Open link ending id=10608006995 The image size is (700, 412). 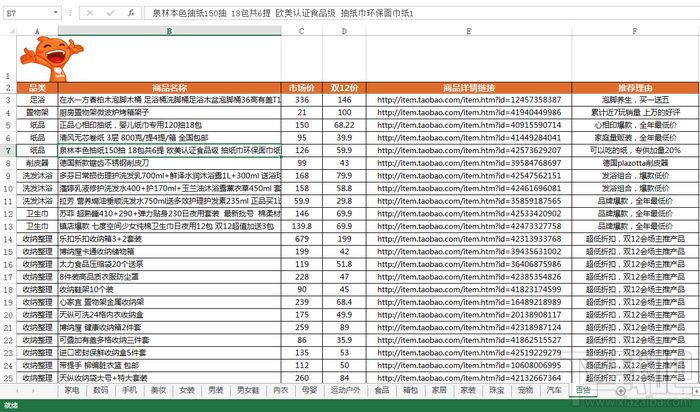click(x=469, y=365)
